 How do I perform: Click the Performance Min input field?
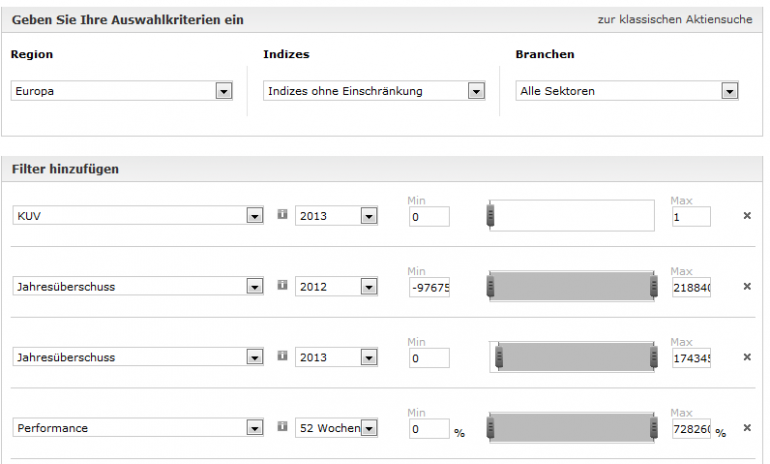click(429, 429)
